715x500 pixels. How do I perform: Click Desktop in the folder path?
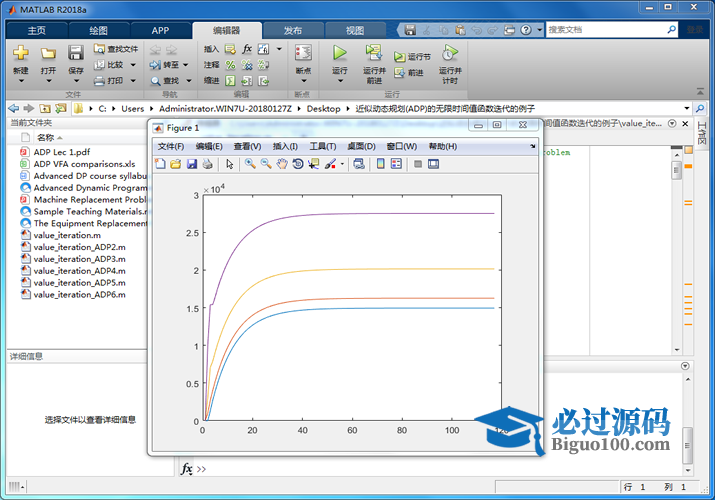click(323, 108)
